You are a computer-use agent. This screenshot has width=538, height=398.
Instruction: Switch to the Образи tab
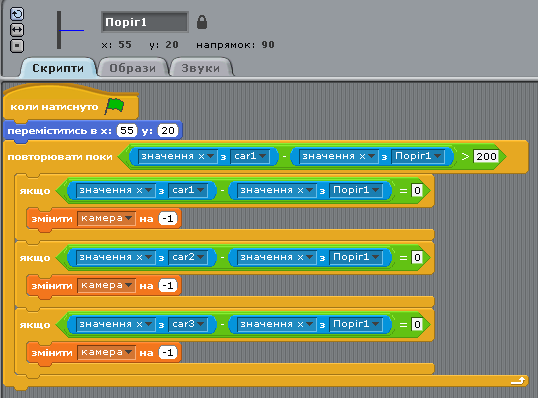(132, 68)
